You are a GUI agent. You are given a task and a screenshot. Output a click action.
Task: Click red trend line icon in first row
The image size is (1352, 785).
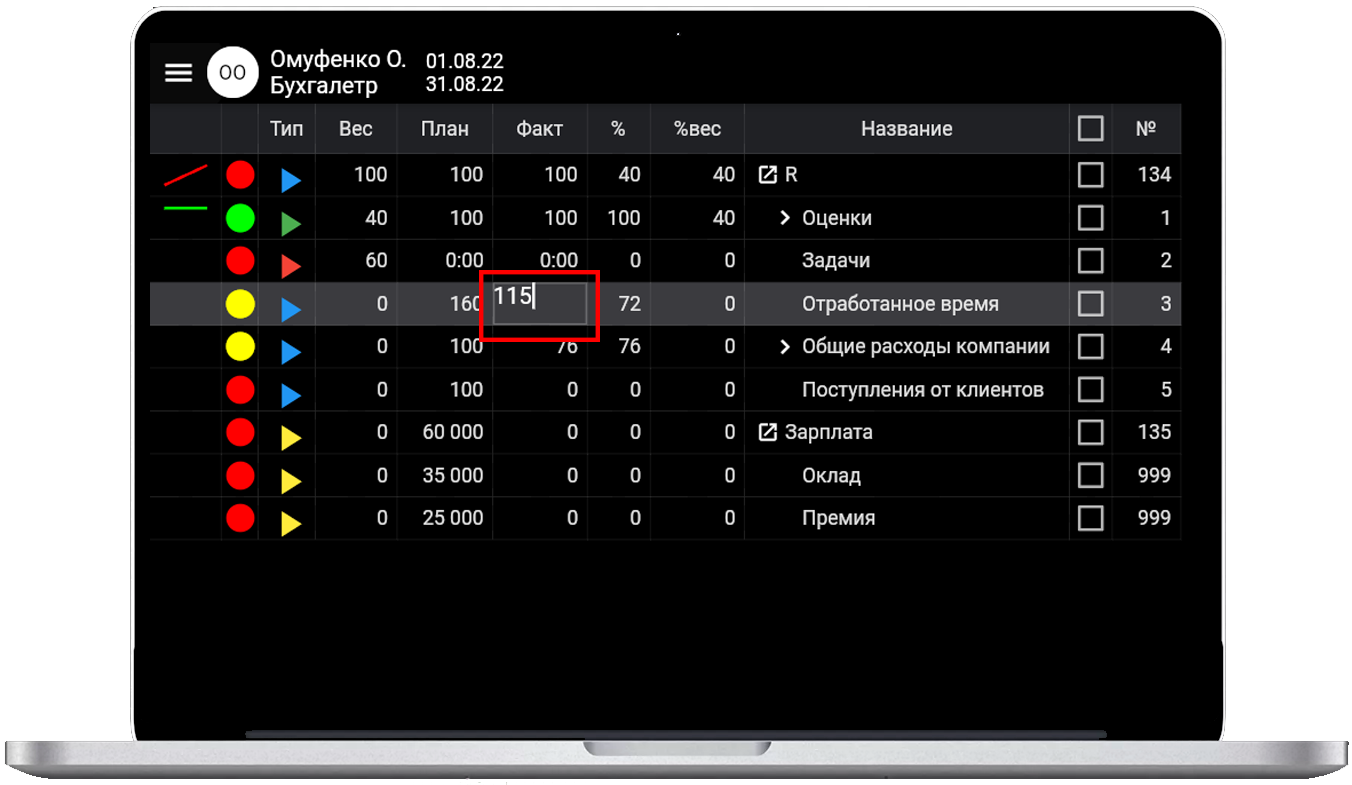[x=185, y=176]
